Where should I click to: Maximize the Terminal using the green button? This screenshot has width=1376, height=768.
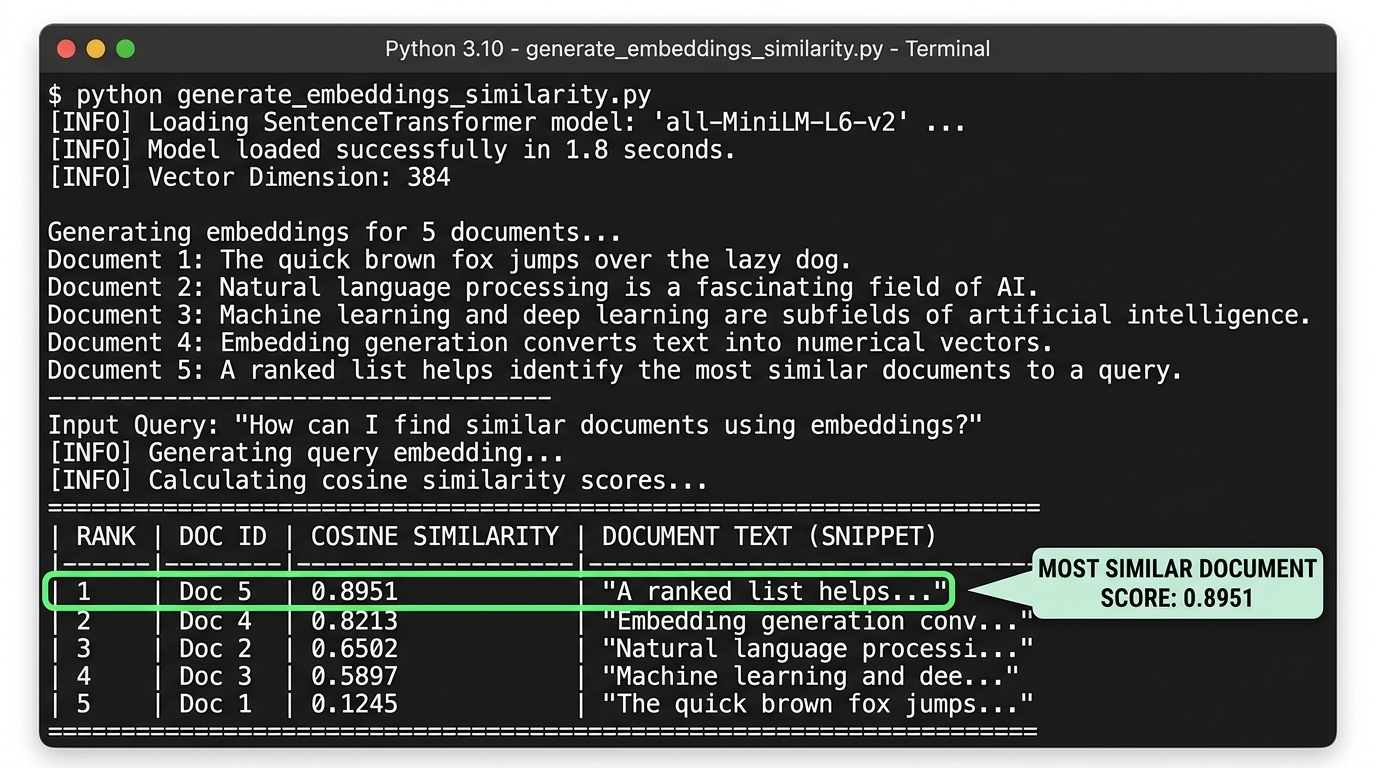(x=125, y=49)
